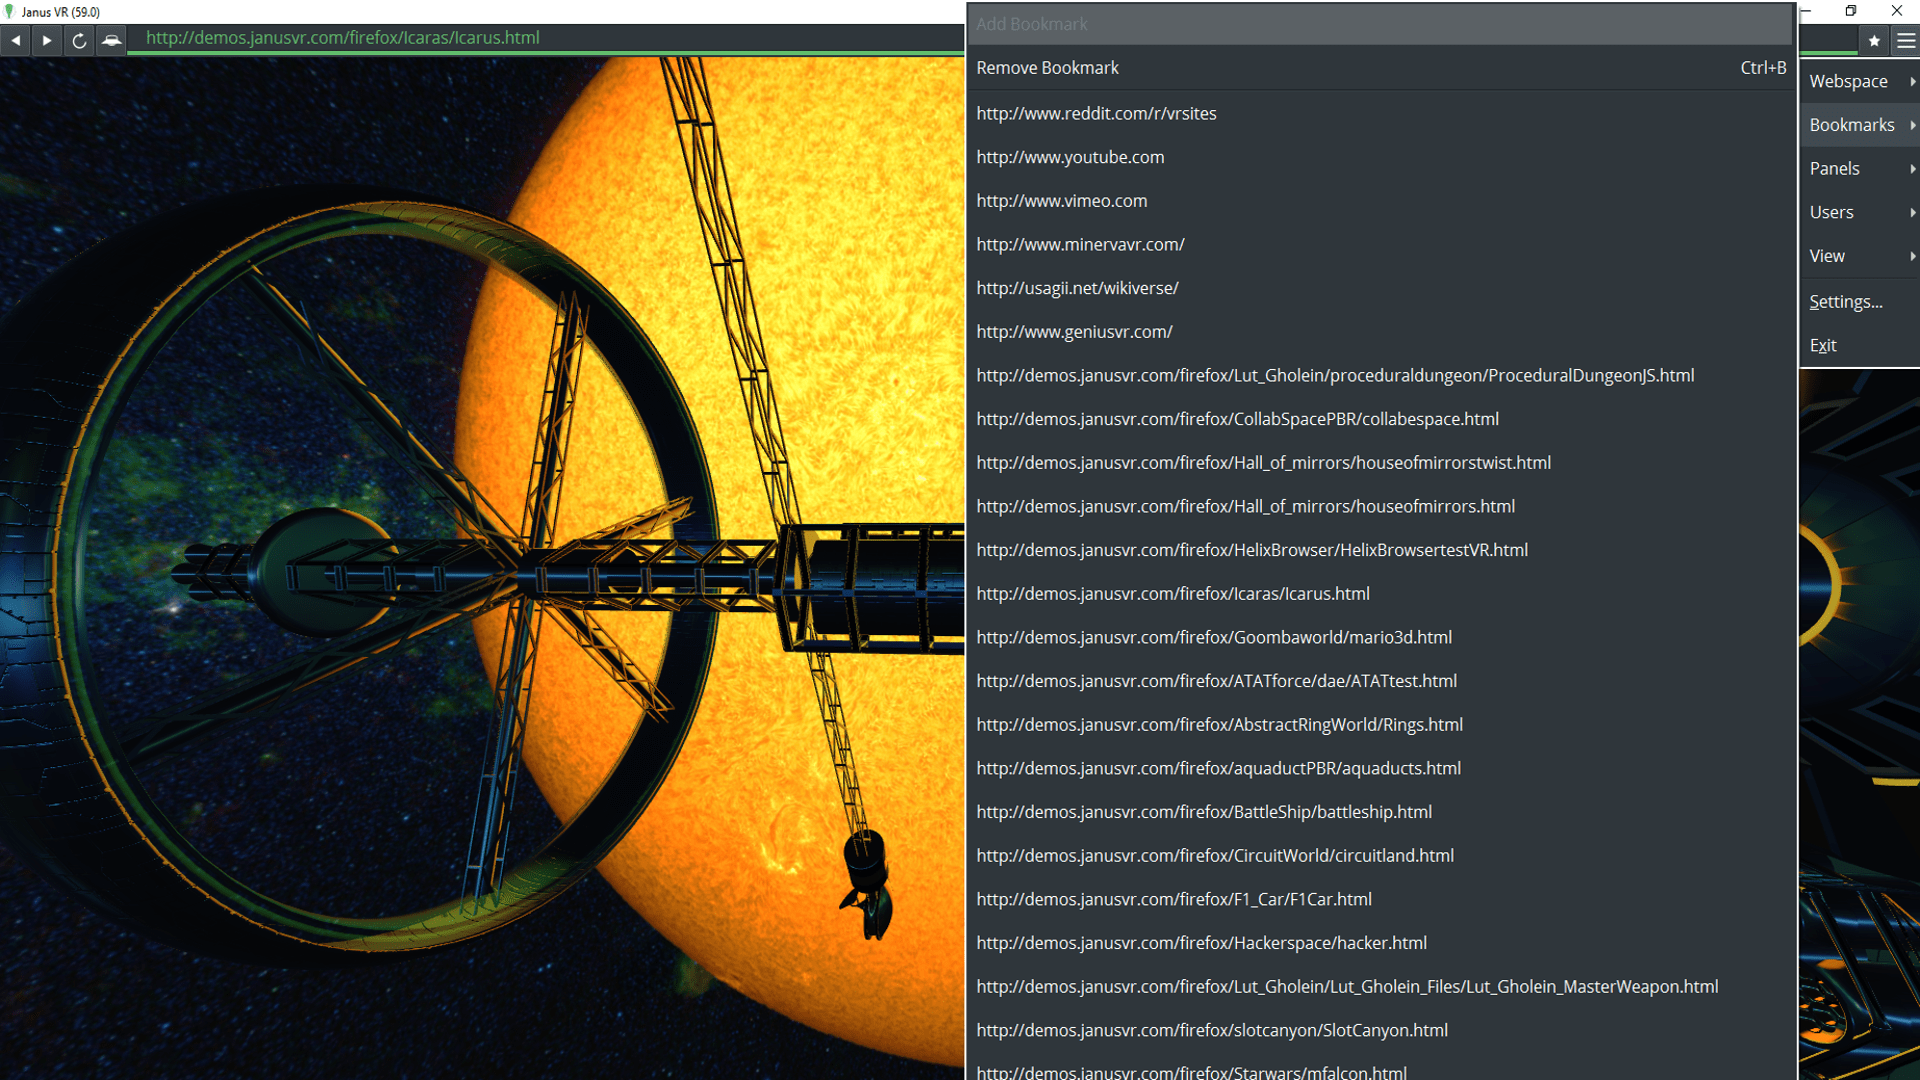Select Remove Bookmark in the Bookmarks menu
1920x1080 pixels.
1047,68
